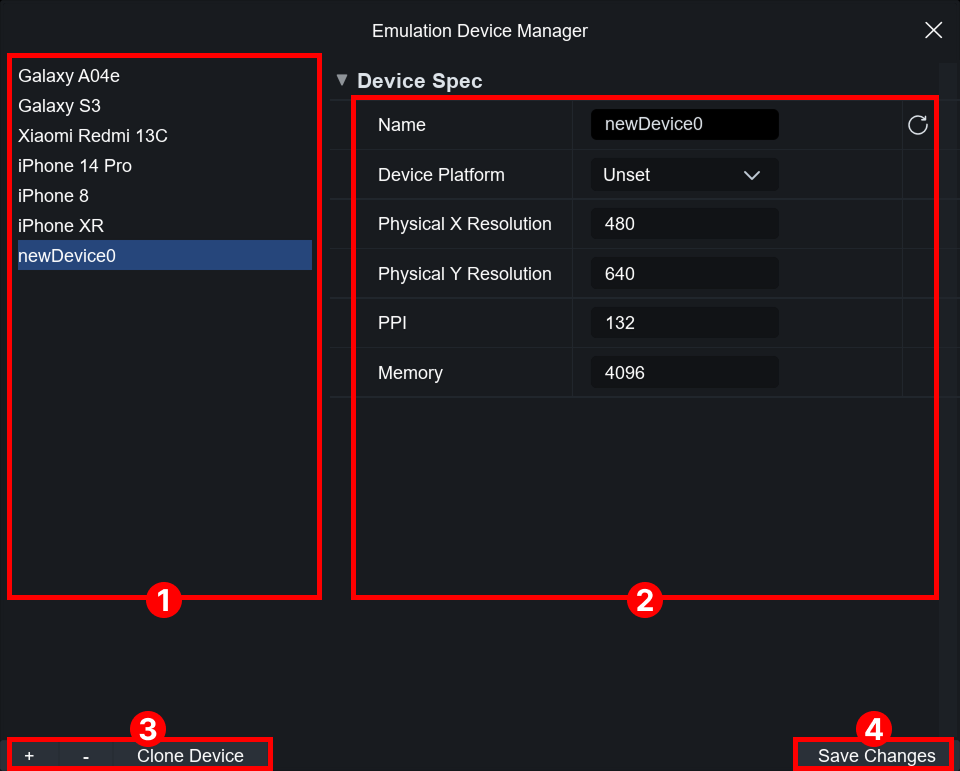The image size is (960, 771).
Task: Open the Device Platform dropdown
Action: tap(684, 175)
